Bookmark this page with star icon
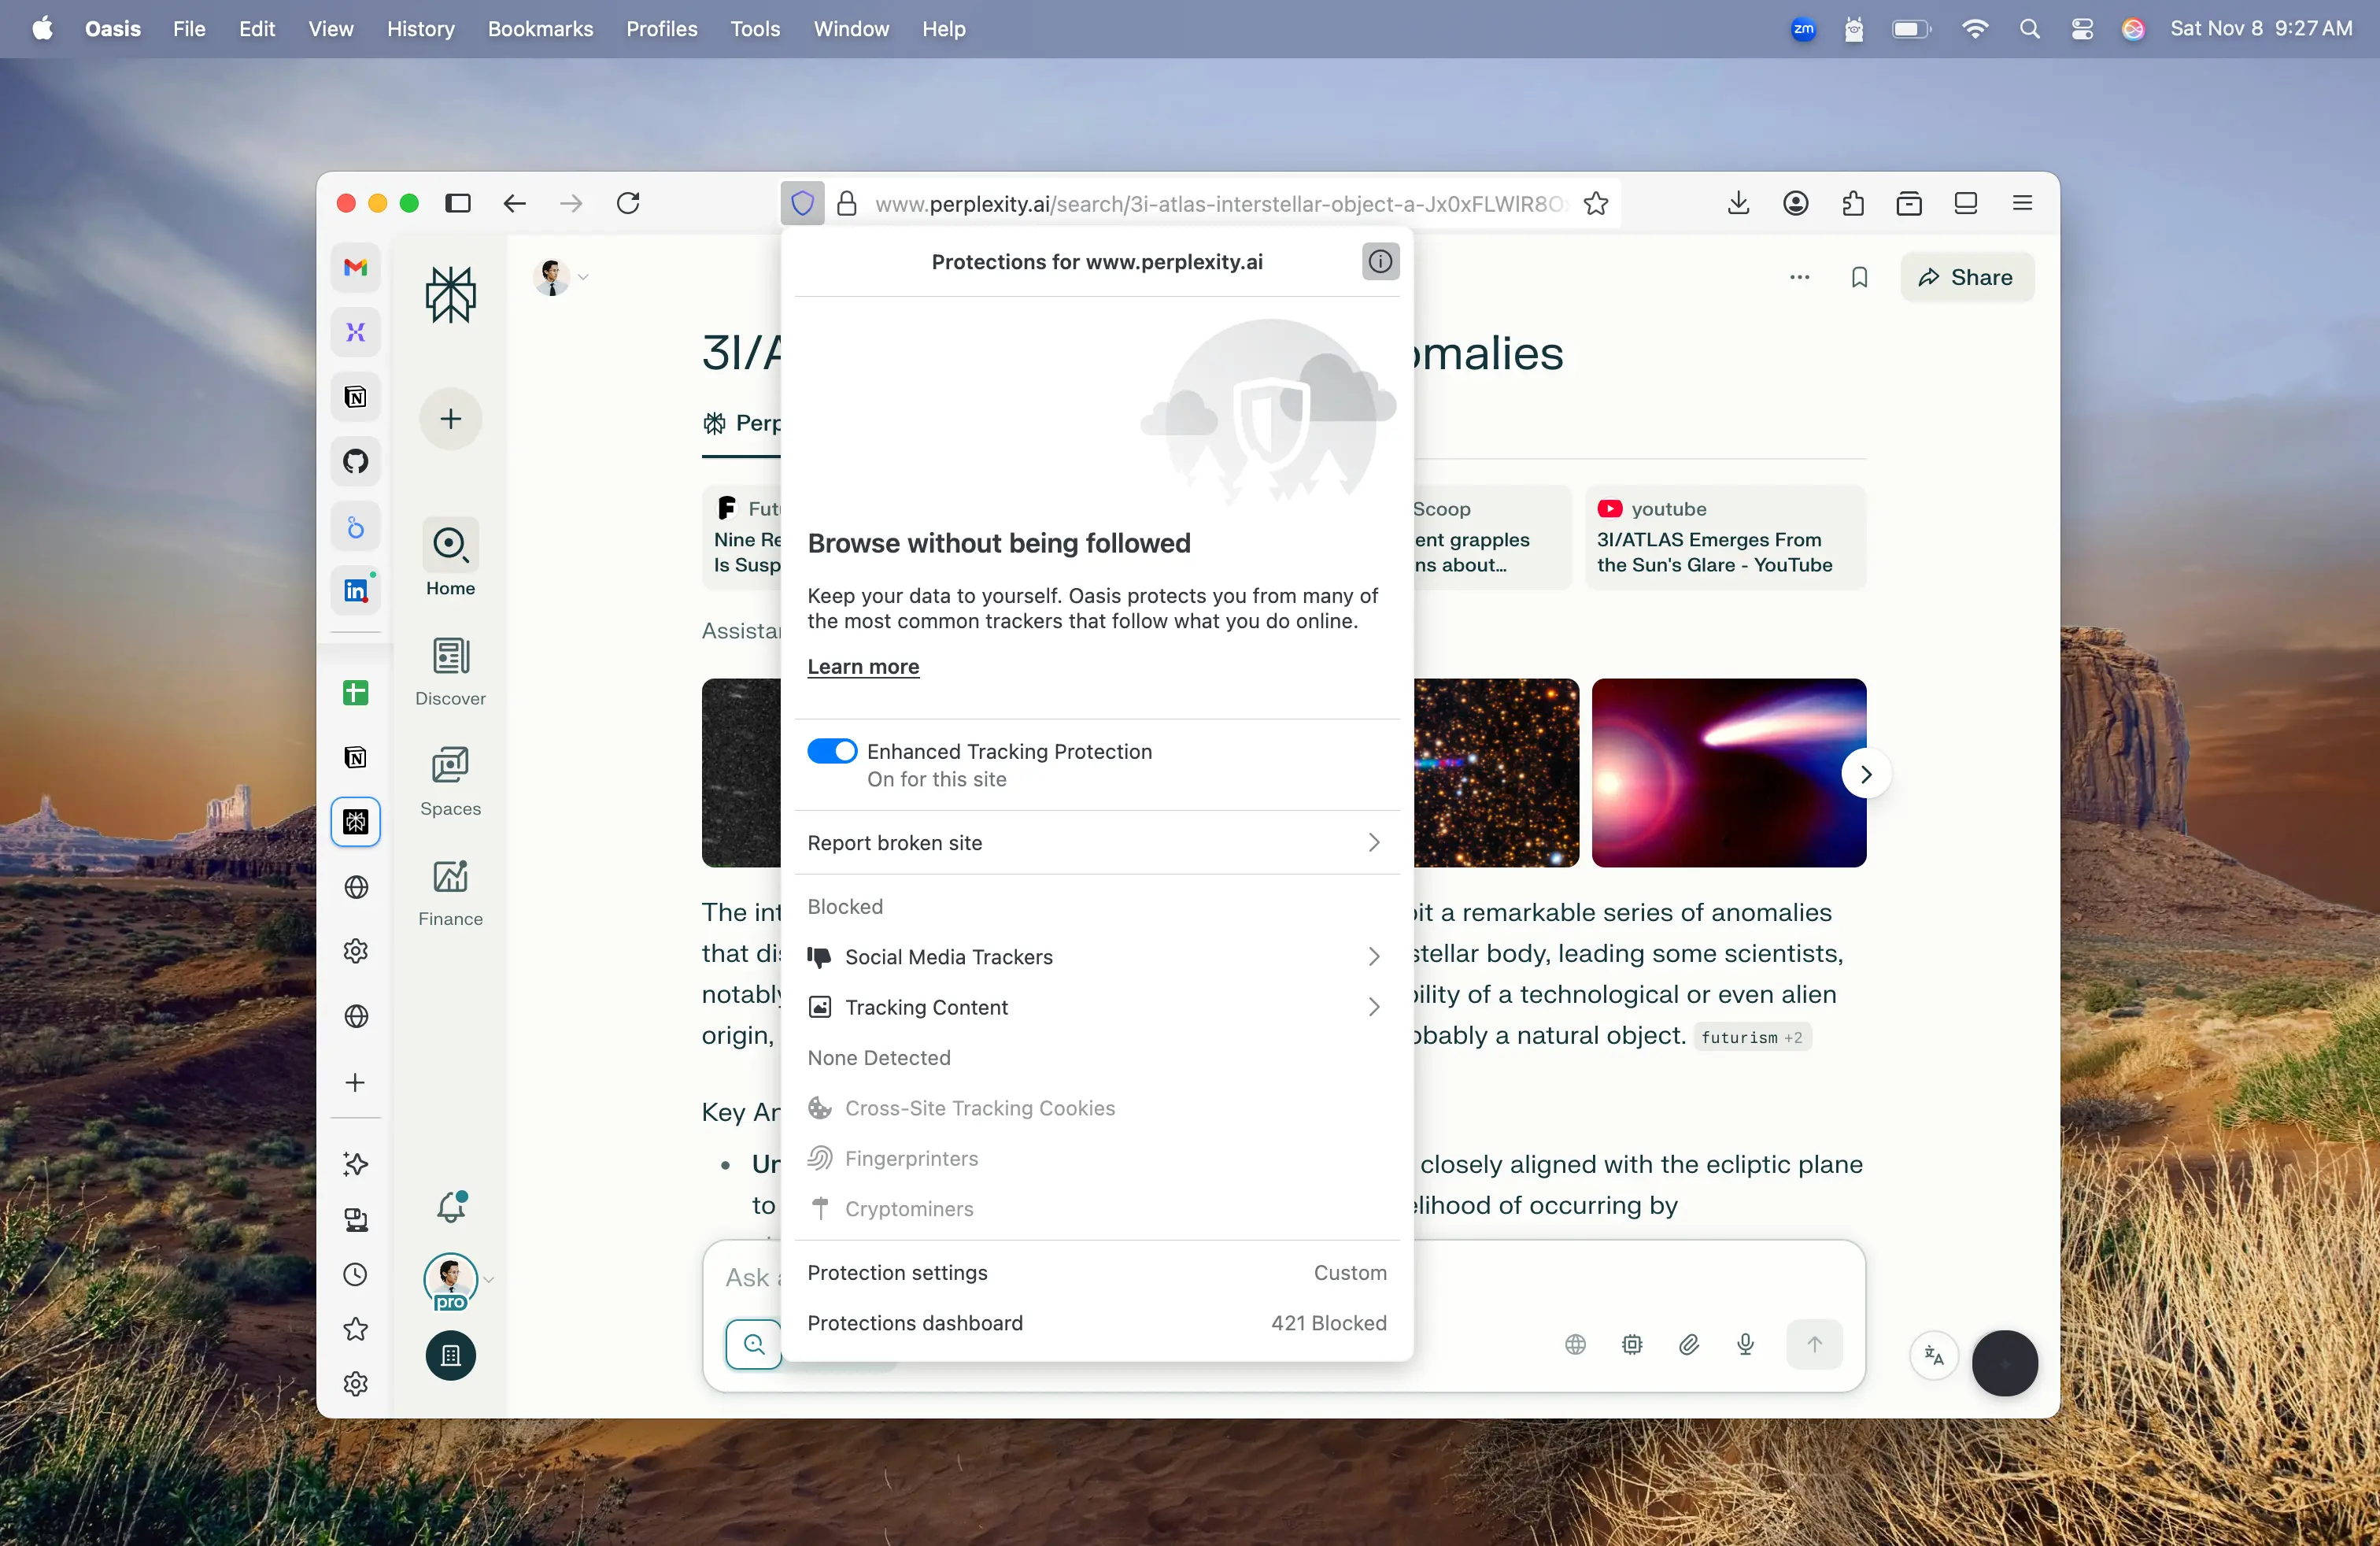2380x1546 pixels. 1596,204
